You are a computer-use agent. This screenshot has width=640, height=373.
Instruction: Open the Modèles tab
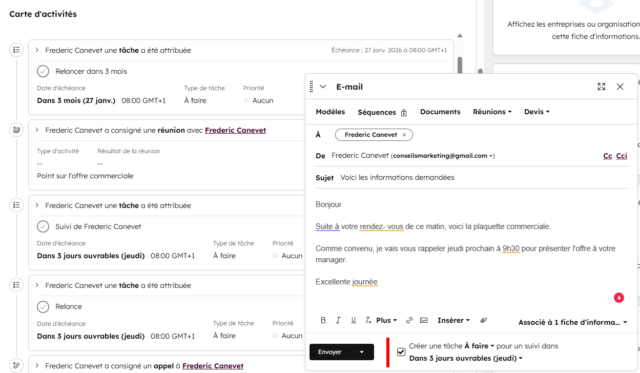point(330,112)
